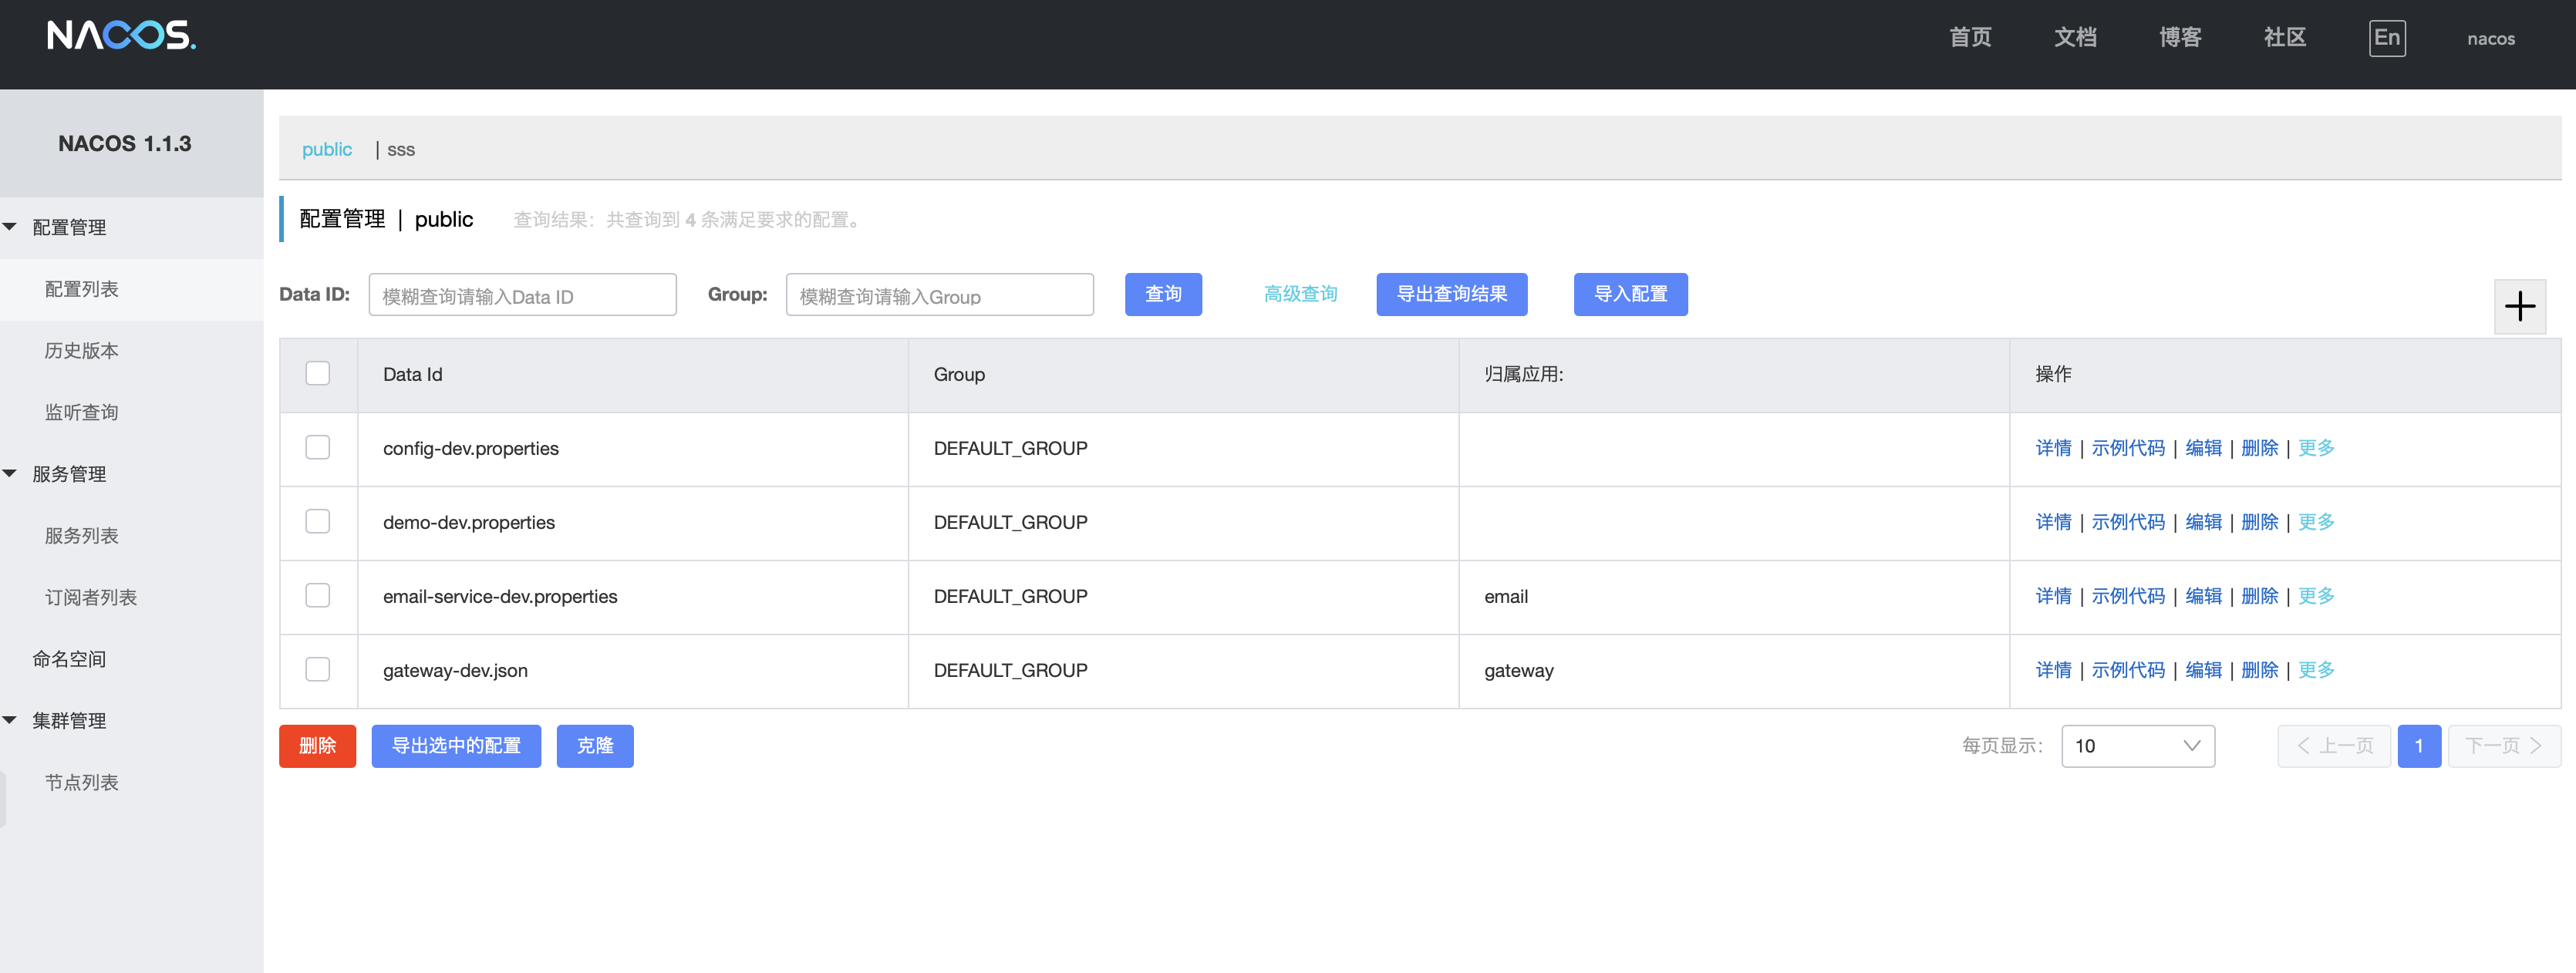2576x973 pixels.
Task: Check the config-dev.properties row checkbox
Action: [x=317, y=447]
